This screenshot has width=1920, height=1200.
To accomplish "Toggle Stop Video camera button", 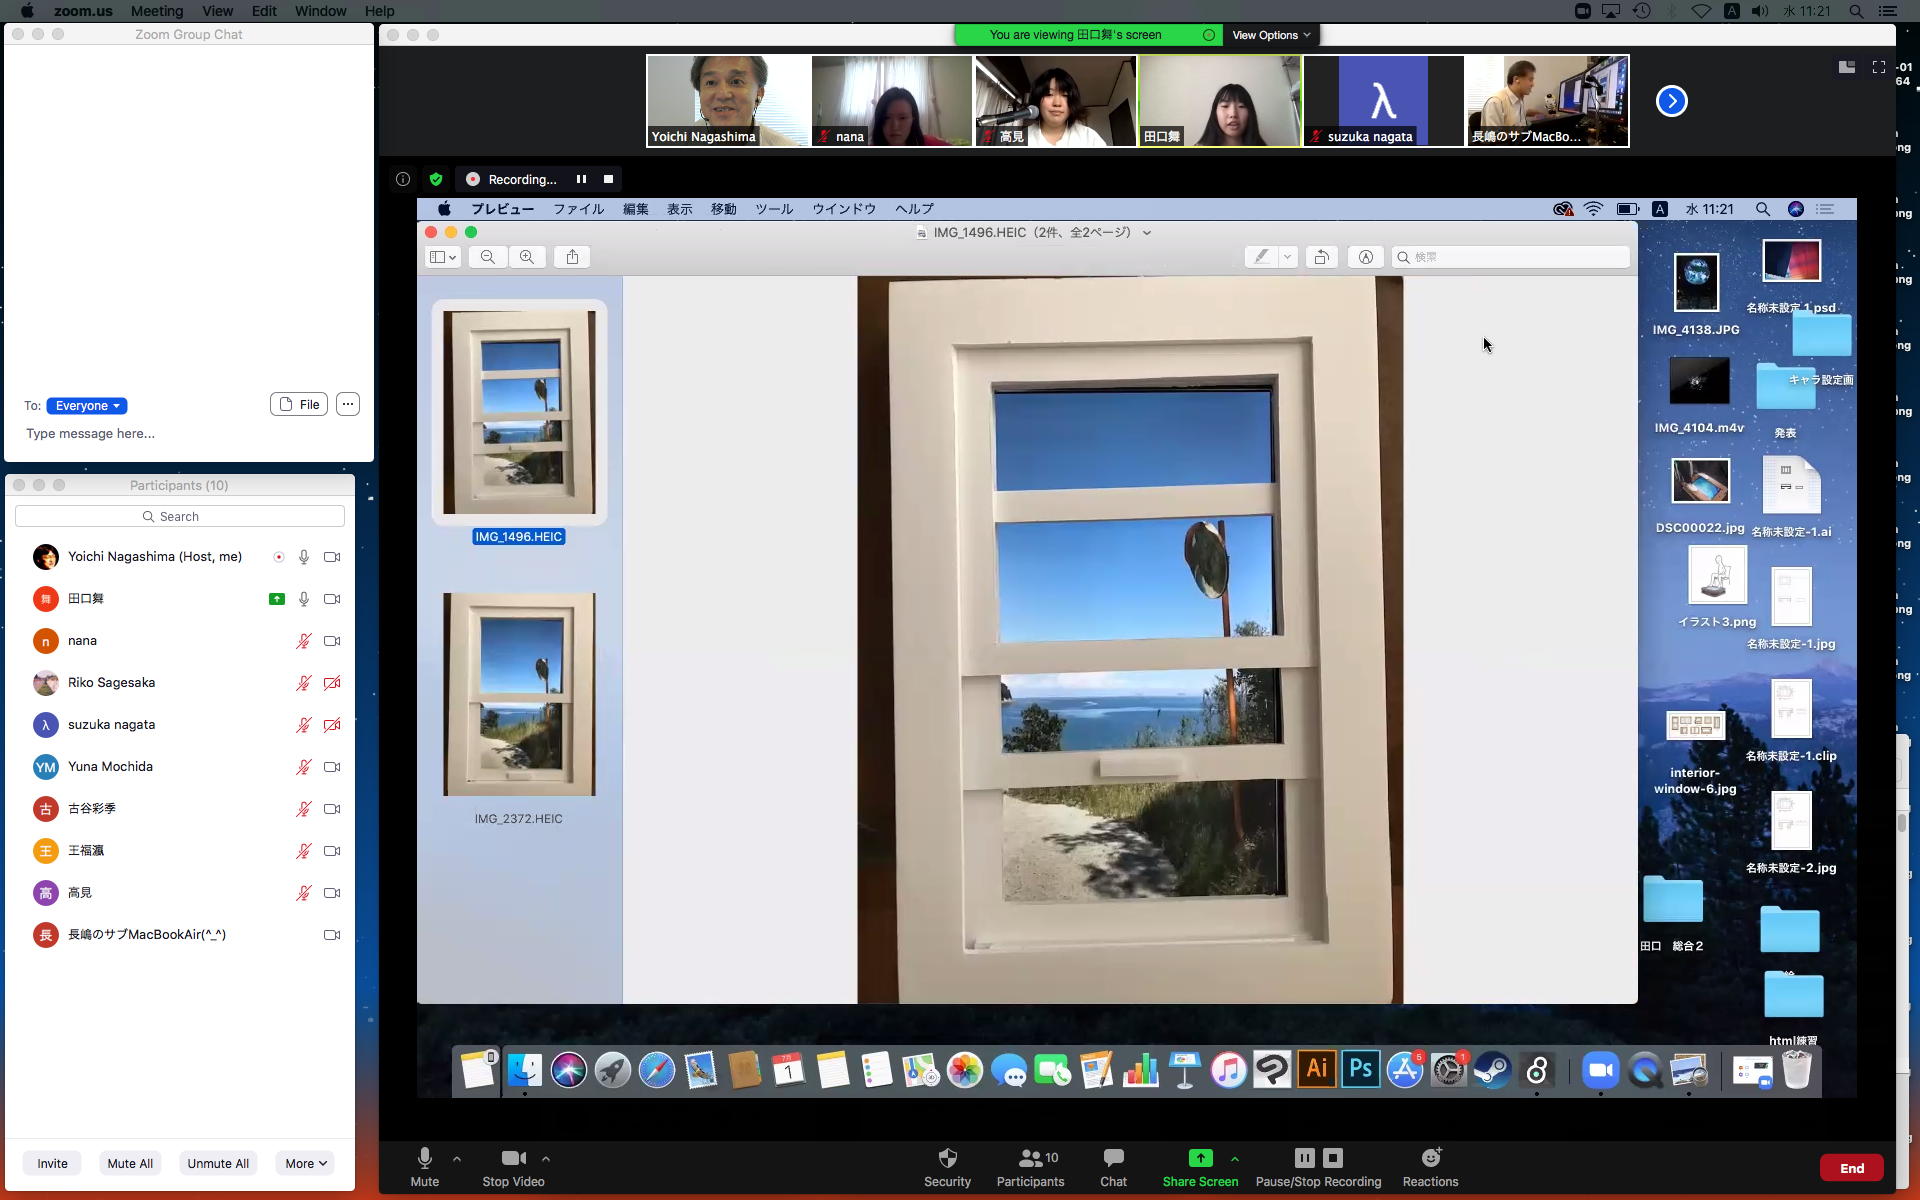I will (513, 1158).
